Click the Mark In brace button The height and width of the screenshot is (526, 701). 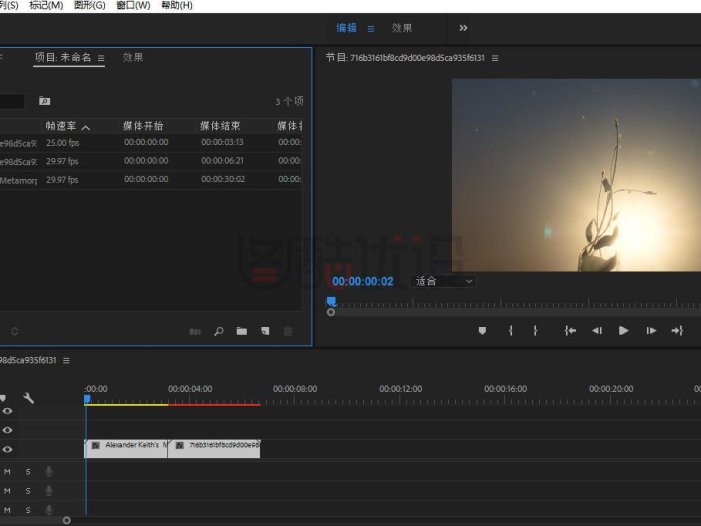coord(511,331)
